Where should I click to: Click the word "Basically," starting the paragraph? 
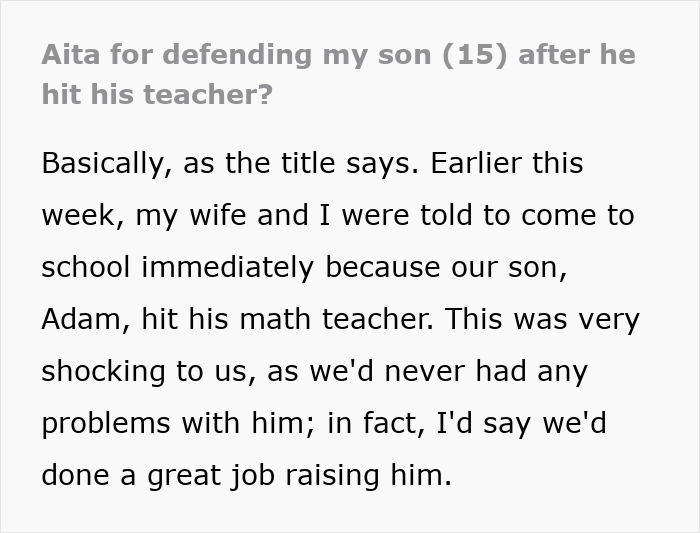[107, 163]
